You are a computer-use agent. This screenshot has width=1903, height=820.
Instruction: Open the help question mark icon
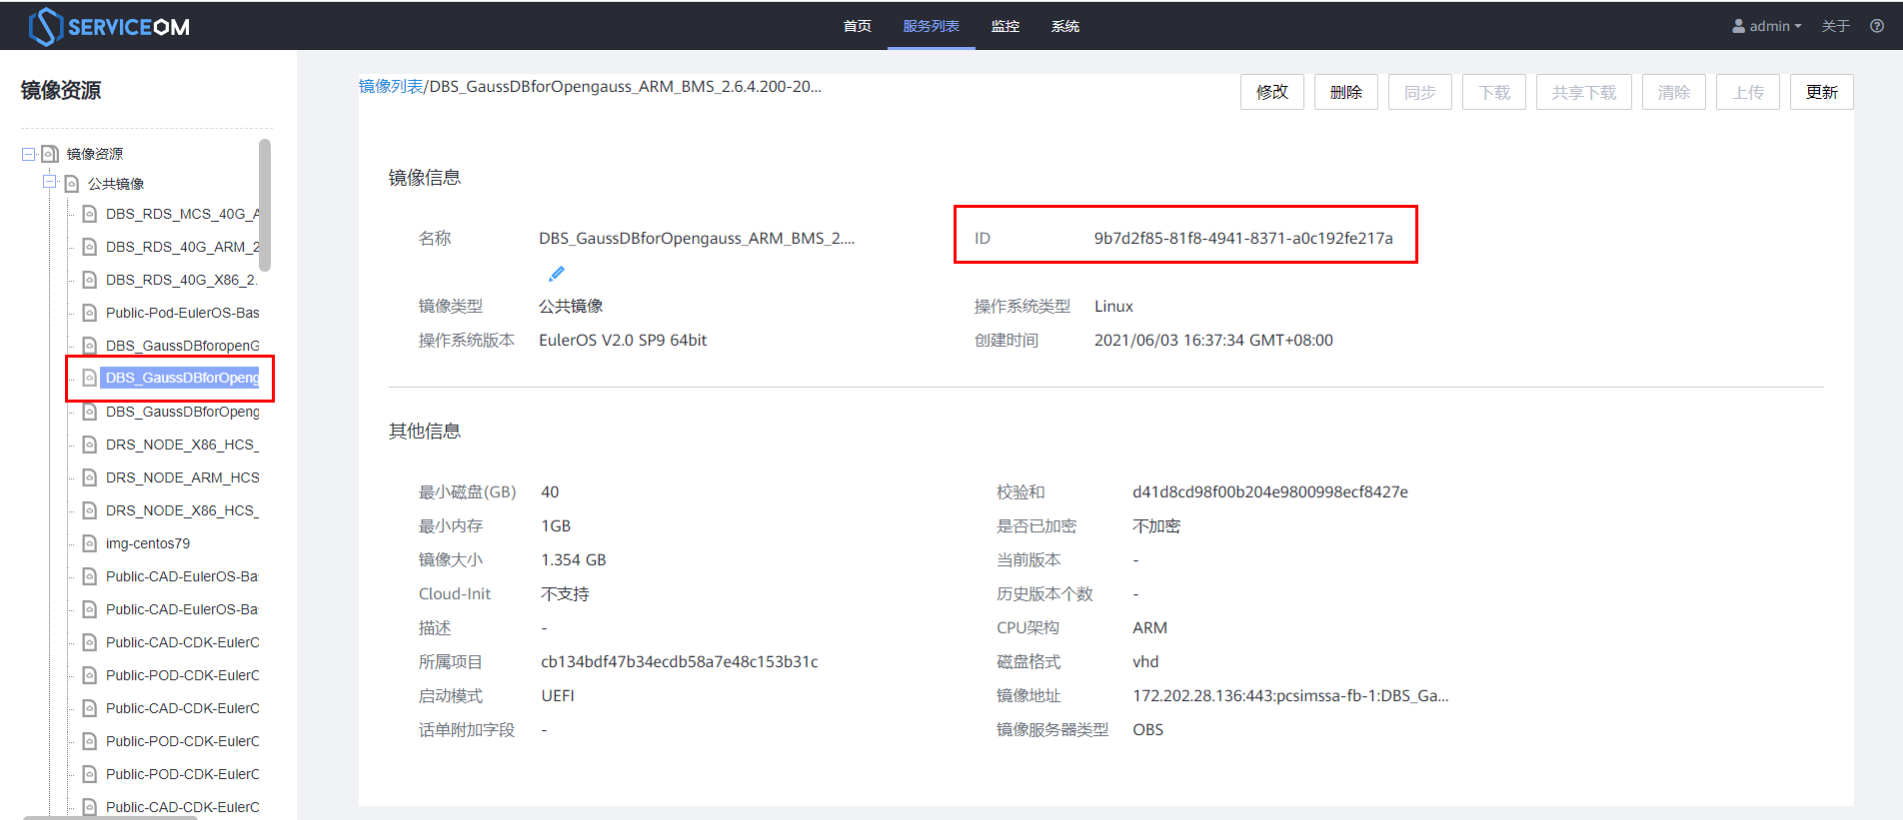(x=1877, y=26)
